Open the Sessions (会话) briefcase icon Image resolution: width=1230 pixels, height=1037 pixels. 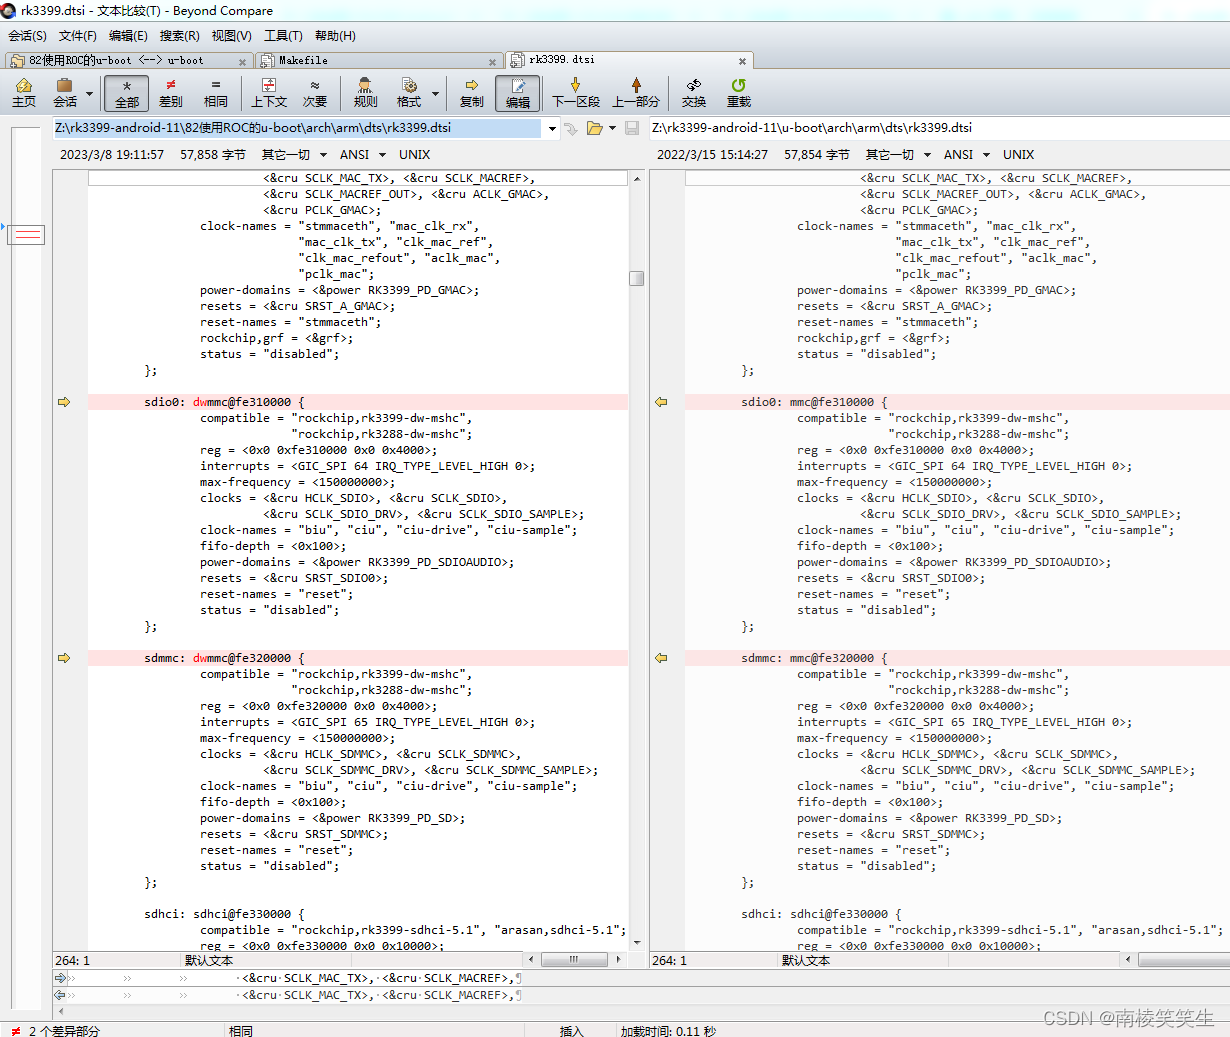[65, 93]
